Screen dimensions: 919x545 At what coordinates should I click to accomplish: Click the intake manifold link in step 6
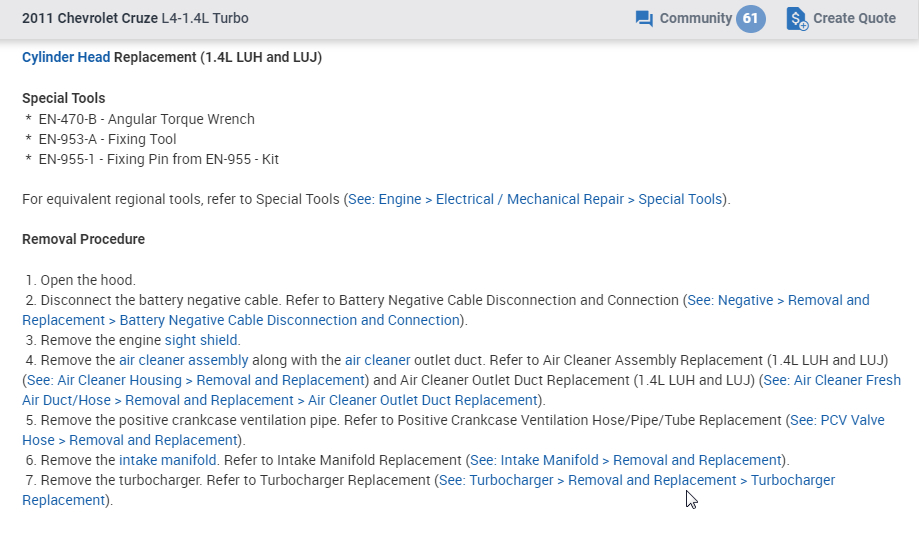coord(167,460)
